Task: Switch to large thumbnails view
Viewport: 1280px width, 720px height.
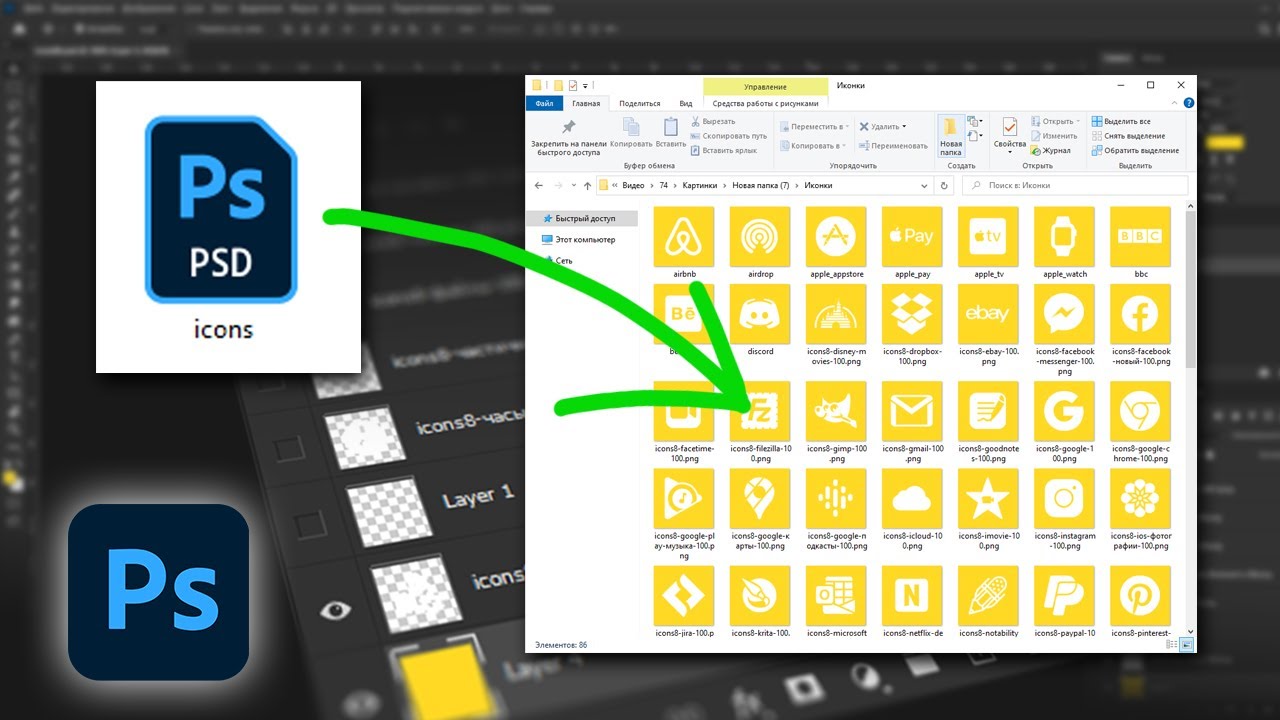Action: (x=1187, y=645)
